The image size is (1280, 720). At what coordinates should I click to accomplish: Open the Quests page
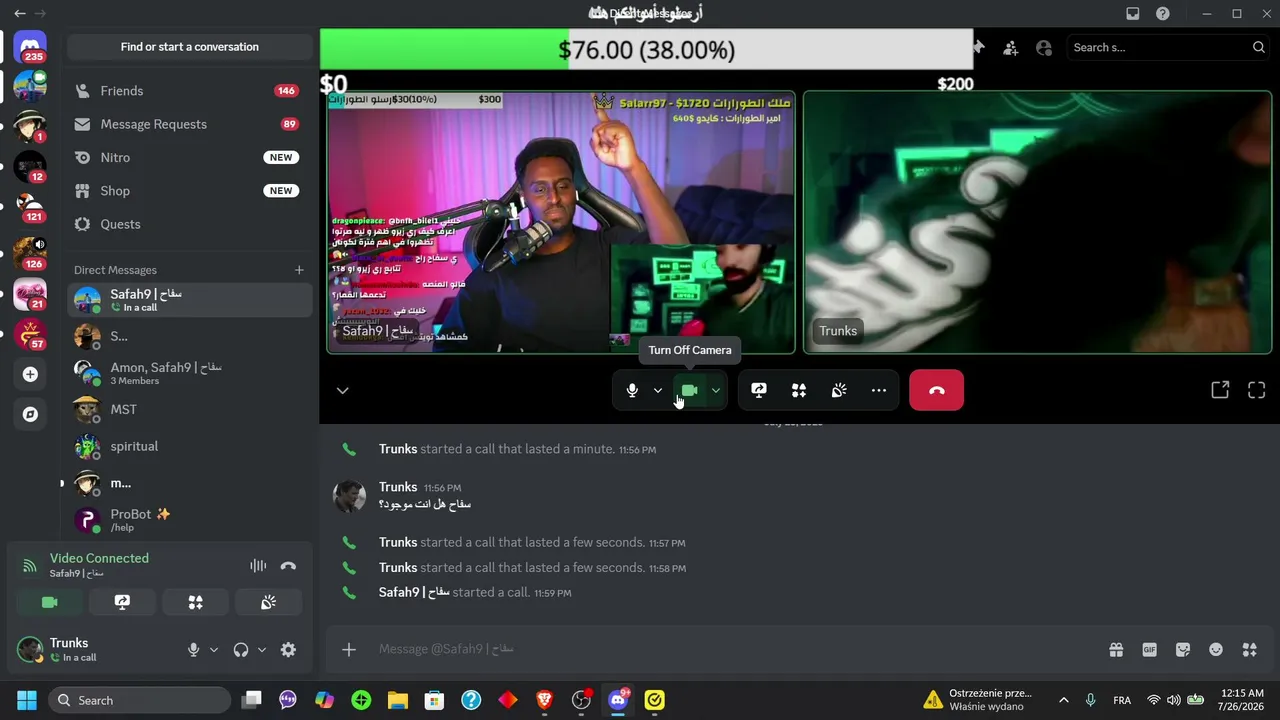click(x=189, y=224)
